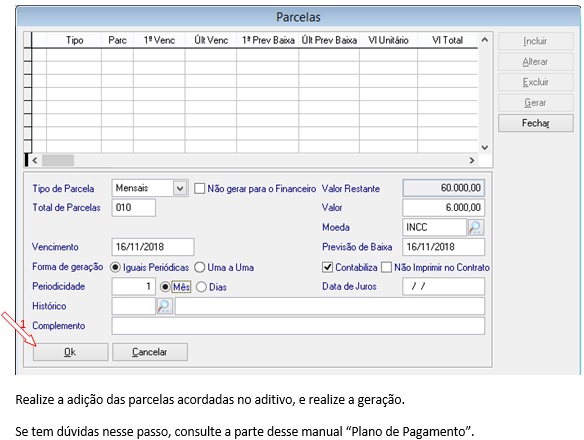Image resolution: width=584 pixels, height=440 pixels.
Task: Click the horizontal scroll left arrow
Action: point(35,161)
